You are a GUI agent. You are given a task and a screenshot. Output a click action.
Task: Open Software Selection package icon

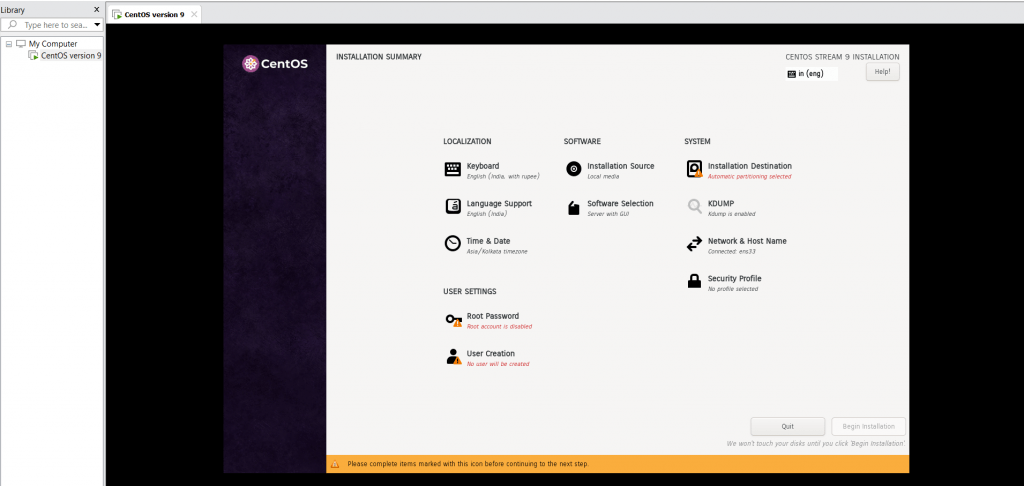coord(573,208)
